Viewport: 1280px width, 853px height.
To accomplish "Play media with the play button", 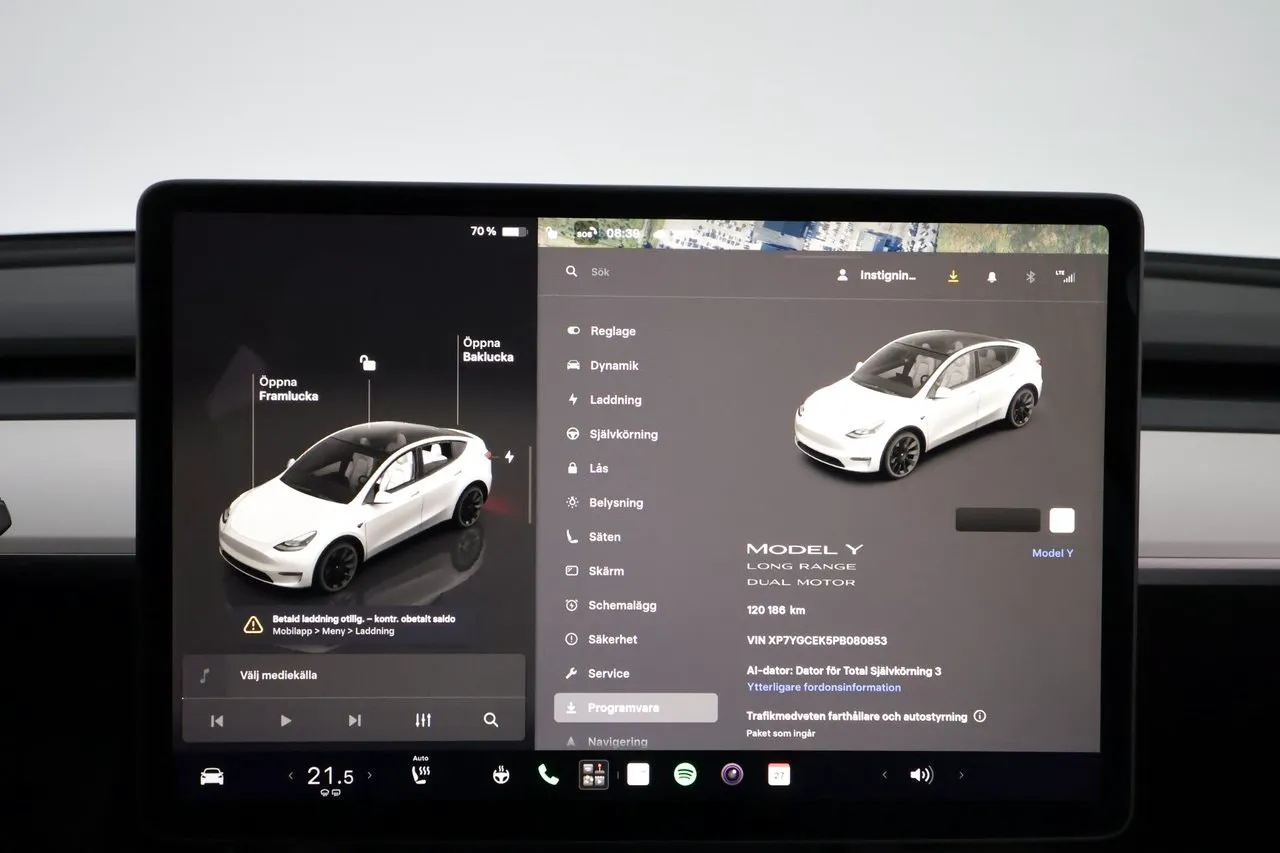I will (286, 720).
